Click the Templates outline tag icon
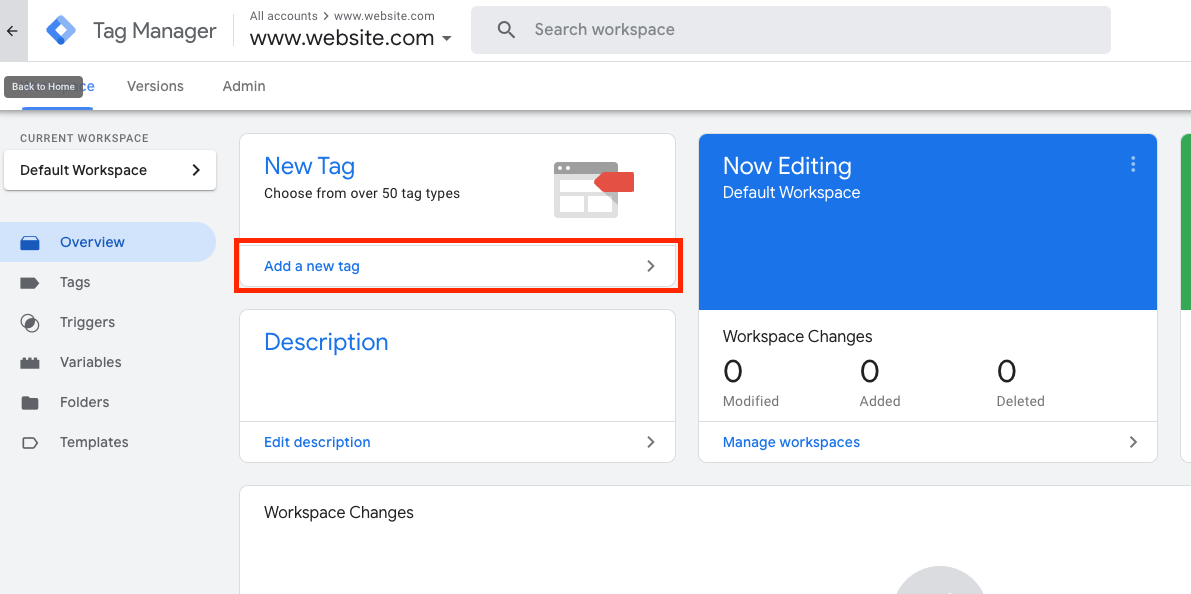1191x594 pixels. [30, 443]
